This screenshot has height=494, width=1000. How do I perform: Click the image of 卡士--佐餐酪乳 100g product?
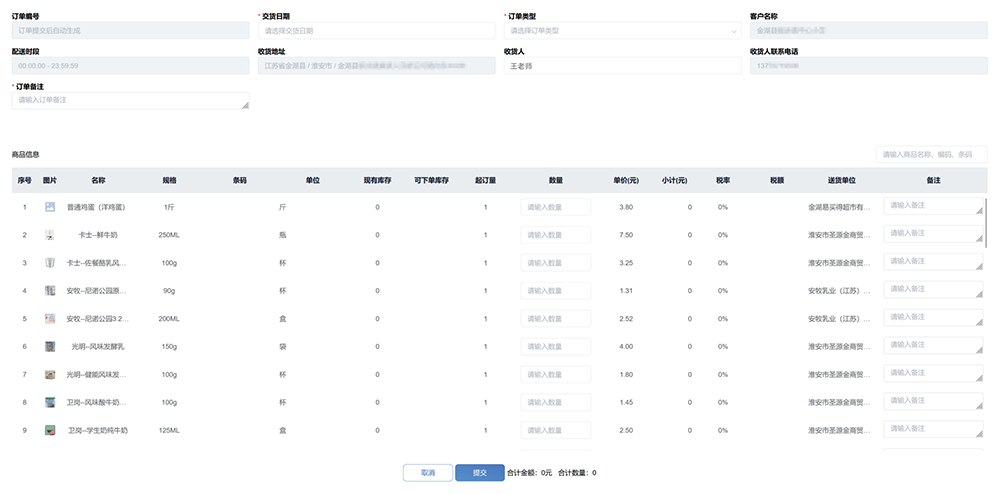tap(50, 263)
